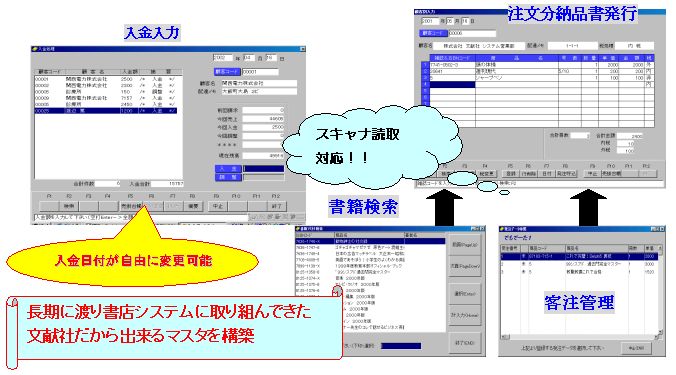676x375 pixels.
Task: Click the F2 検索 button in payment window
Action: (69, 206)
